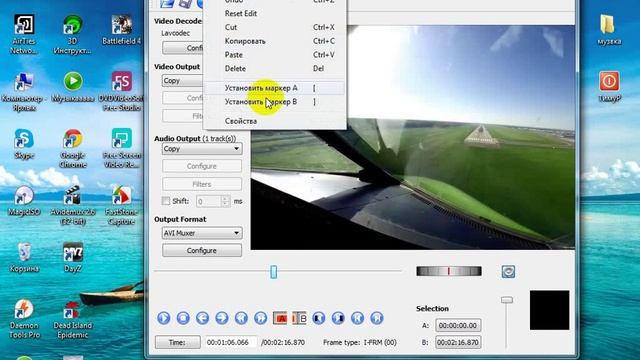The width and height of the screenshot is (640, 360).
Task: Click Configure under Audio Output
Action: tap(202, 166)
